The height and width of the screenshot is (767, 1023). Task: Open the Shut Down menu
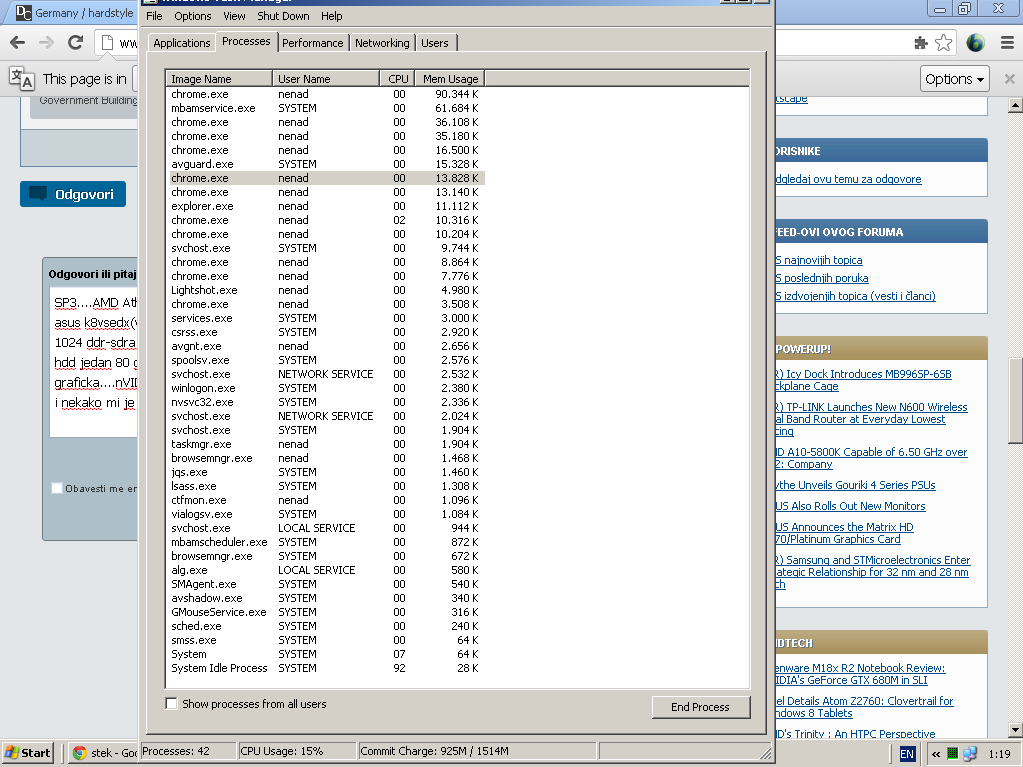[x=283, y=16]
